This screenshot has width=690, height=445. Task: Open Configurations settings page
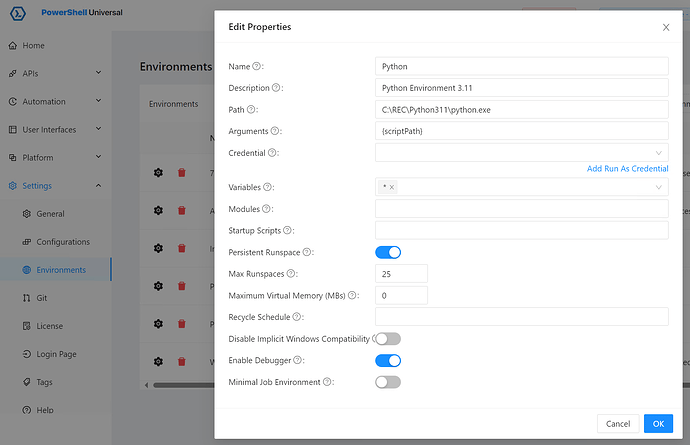[x=55, y=242]
